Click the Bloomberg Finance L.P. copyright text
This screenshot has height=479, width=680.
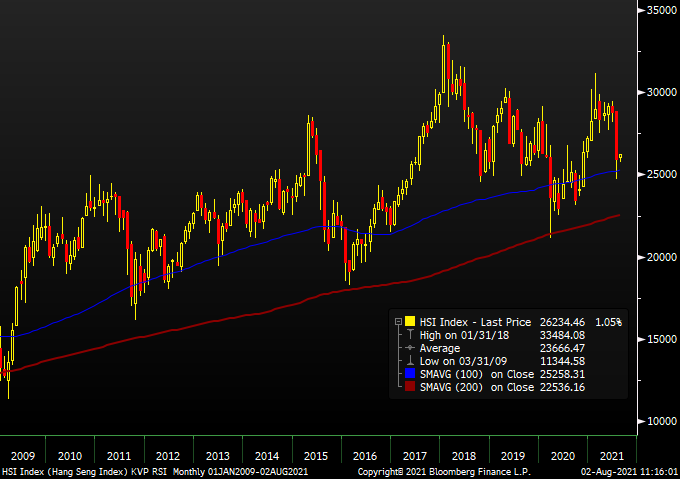tap(444, 472)
